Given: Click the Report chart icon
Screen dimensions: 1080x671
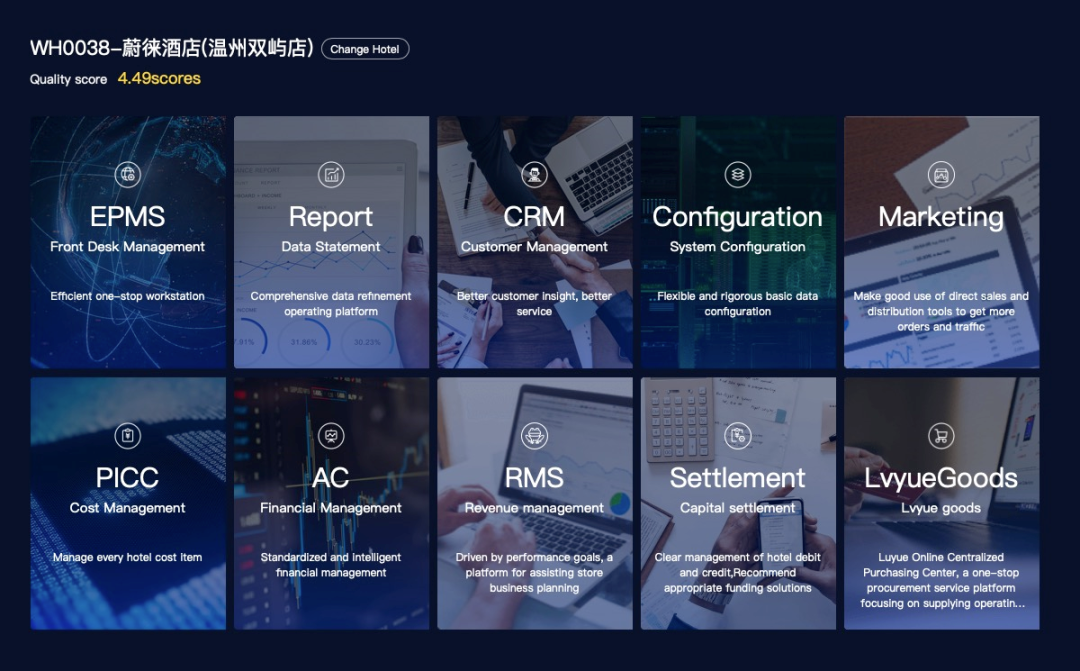Looking at the screenshot, I should (331, 174).
